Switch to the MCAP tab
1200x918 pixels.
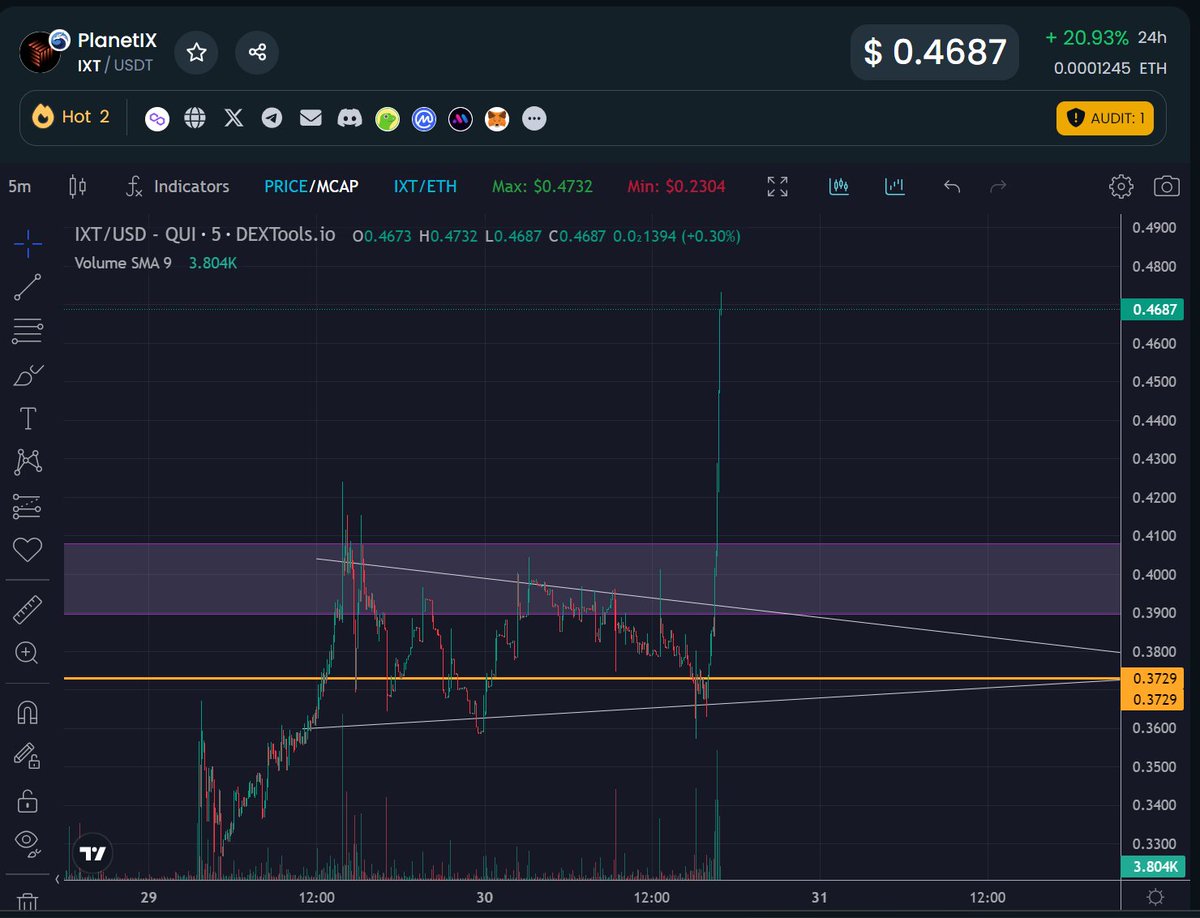[337, 186]
